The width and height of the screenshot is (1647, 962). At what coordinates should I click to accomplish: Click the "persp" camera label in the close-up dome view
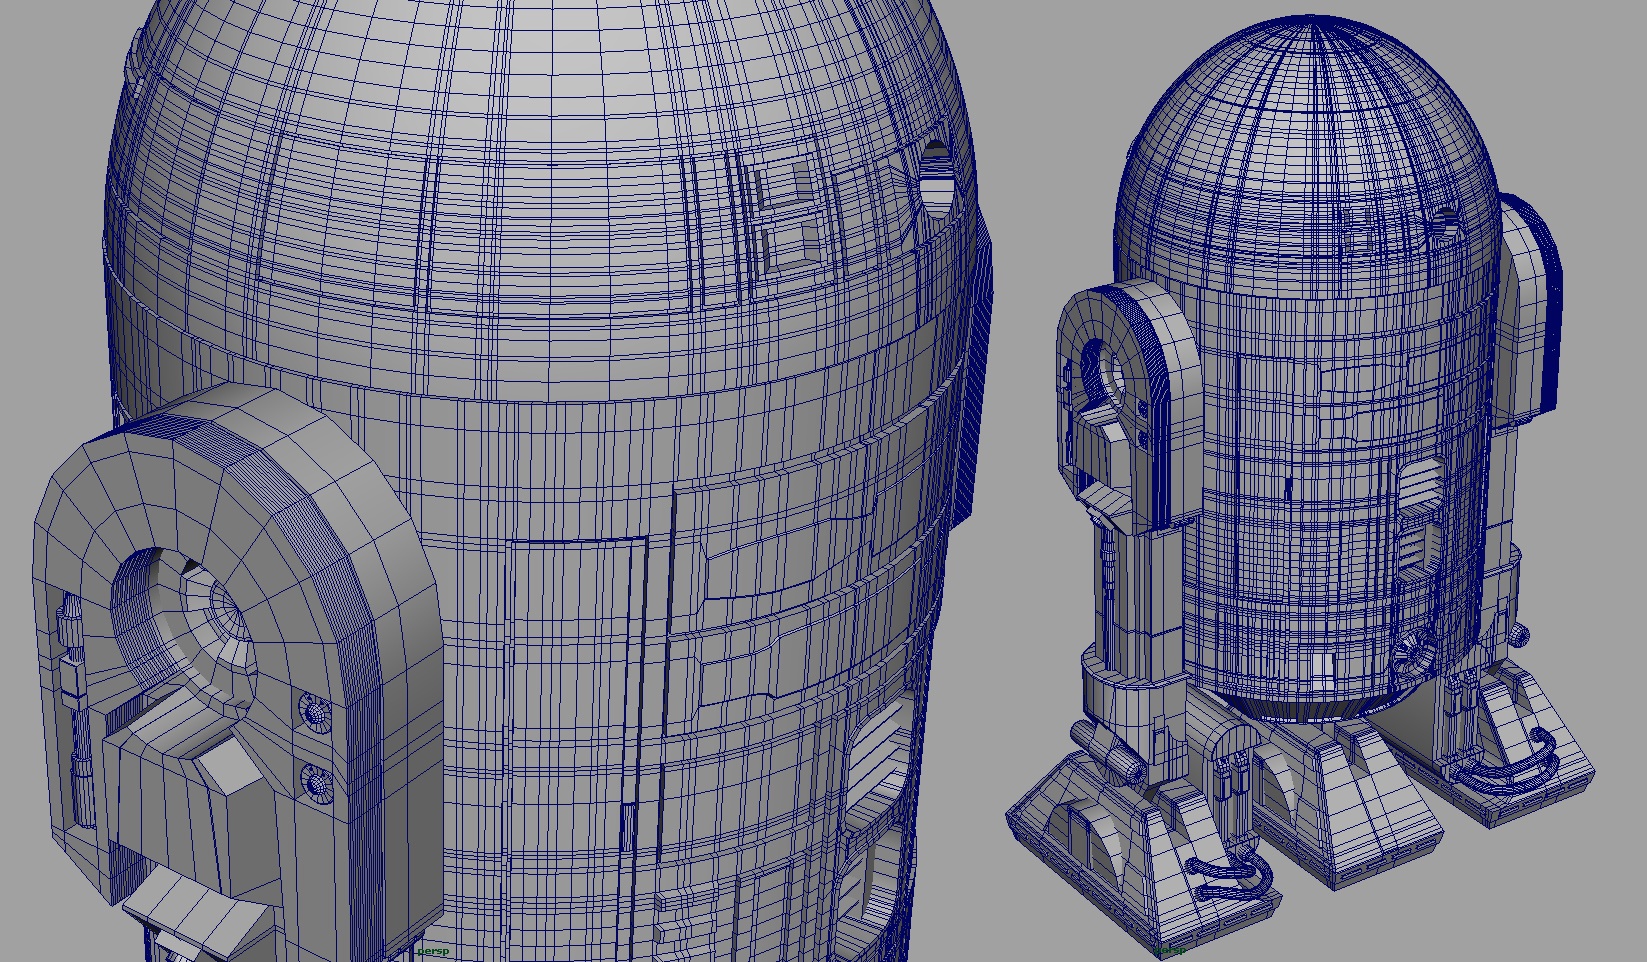(x=433, y=951)
